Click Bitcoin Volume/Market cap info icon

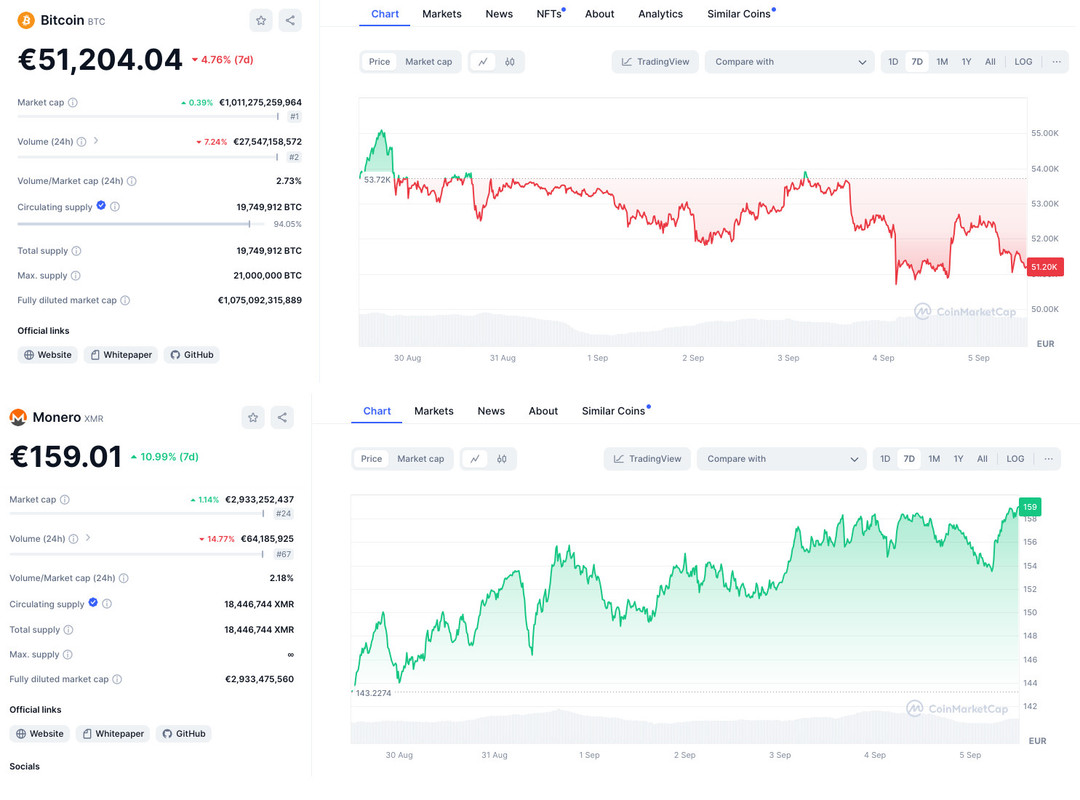click(x=132, y=181)
